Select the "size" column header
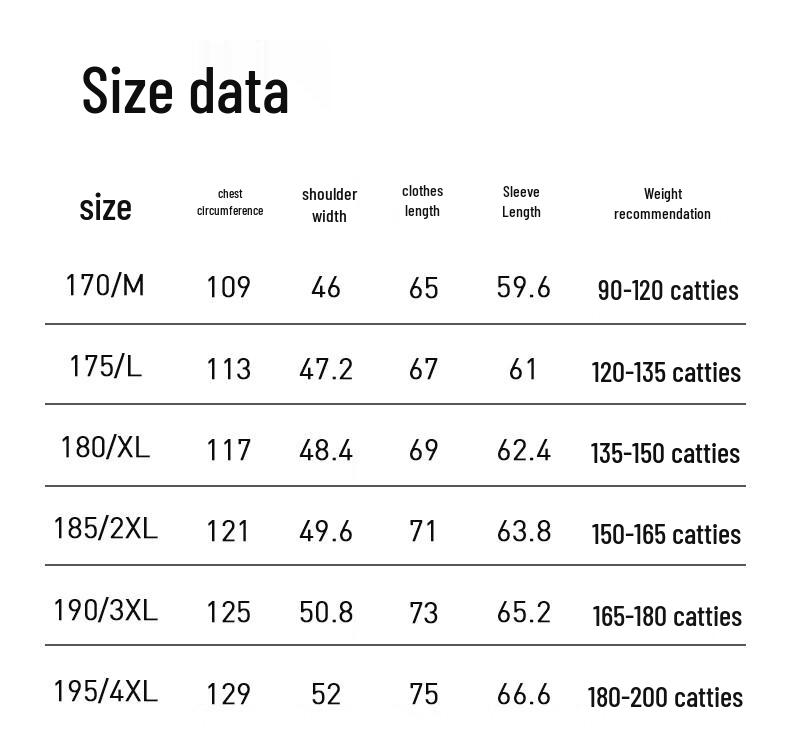Viewport: 790px width, 748px height. [105, 207]
